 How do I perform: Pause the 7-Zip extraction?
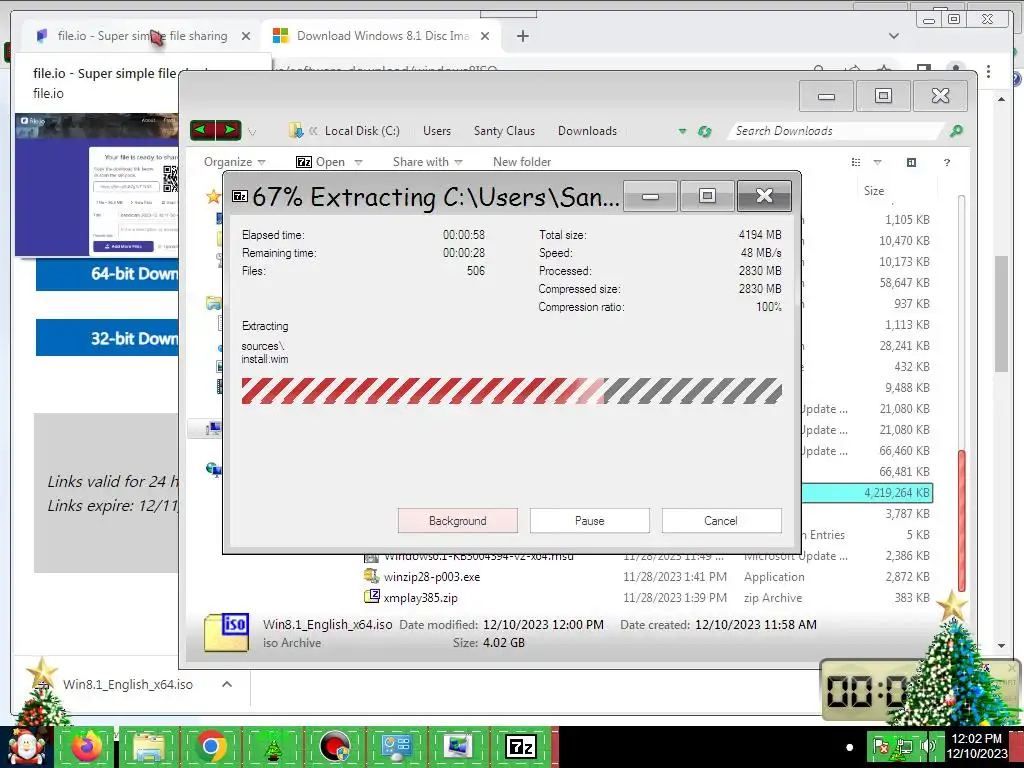coord(589,520)
